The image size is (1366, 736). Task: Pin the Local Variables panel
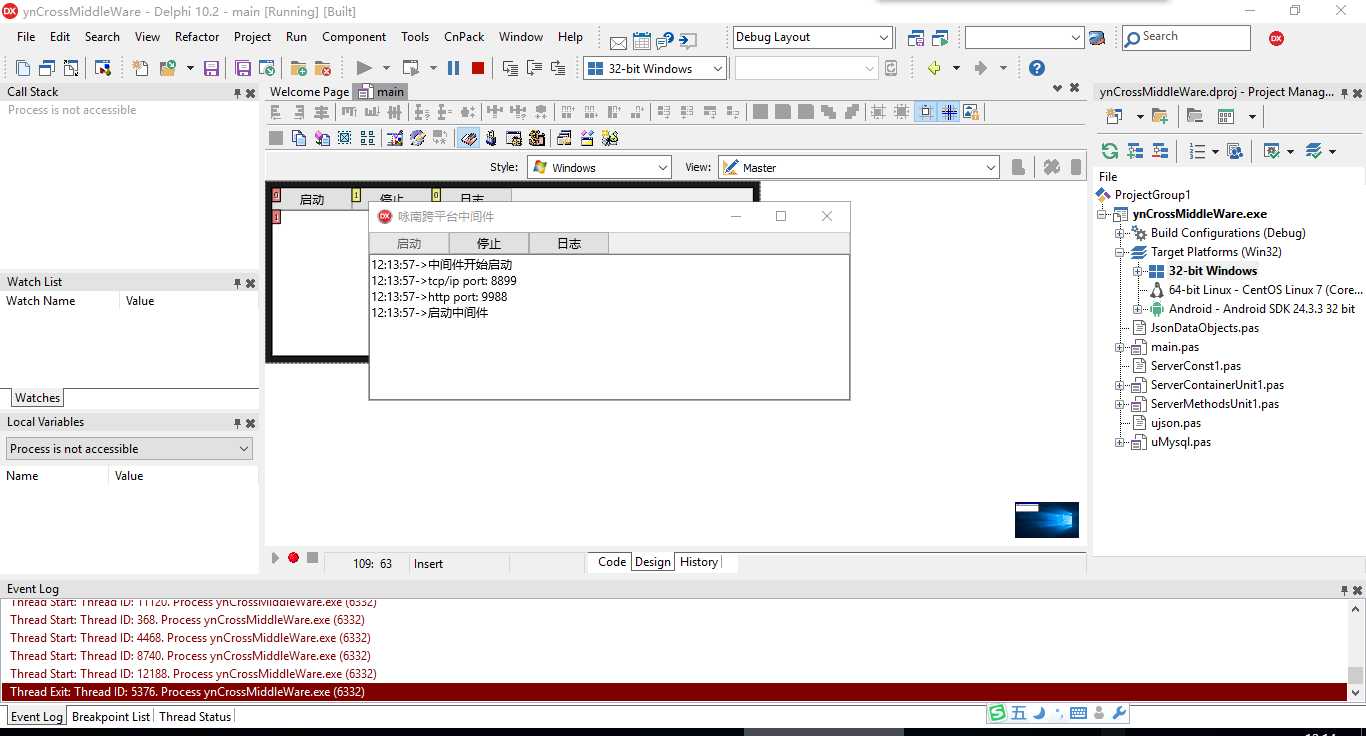tap(237, 423)
